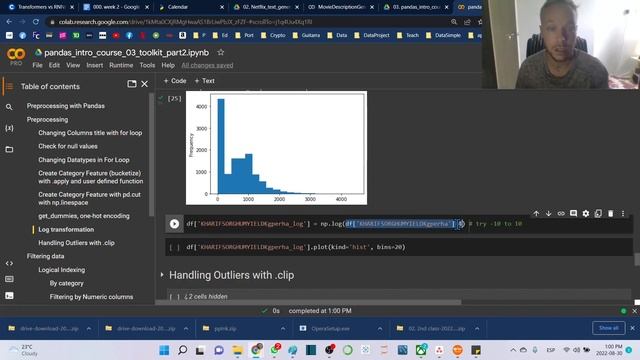The image size is (640, 360).
Task: Delete the cell with trash icon
Action: point(611,213)
